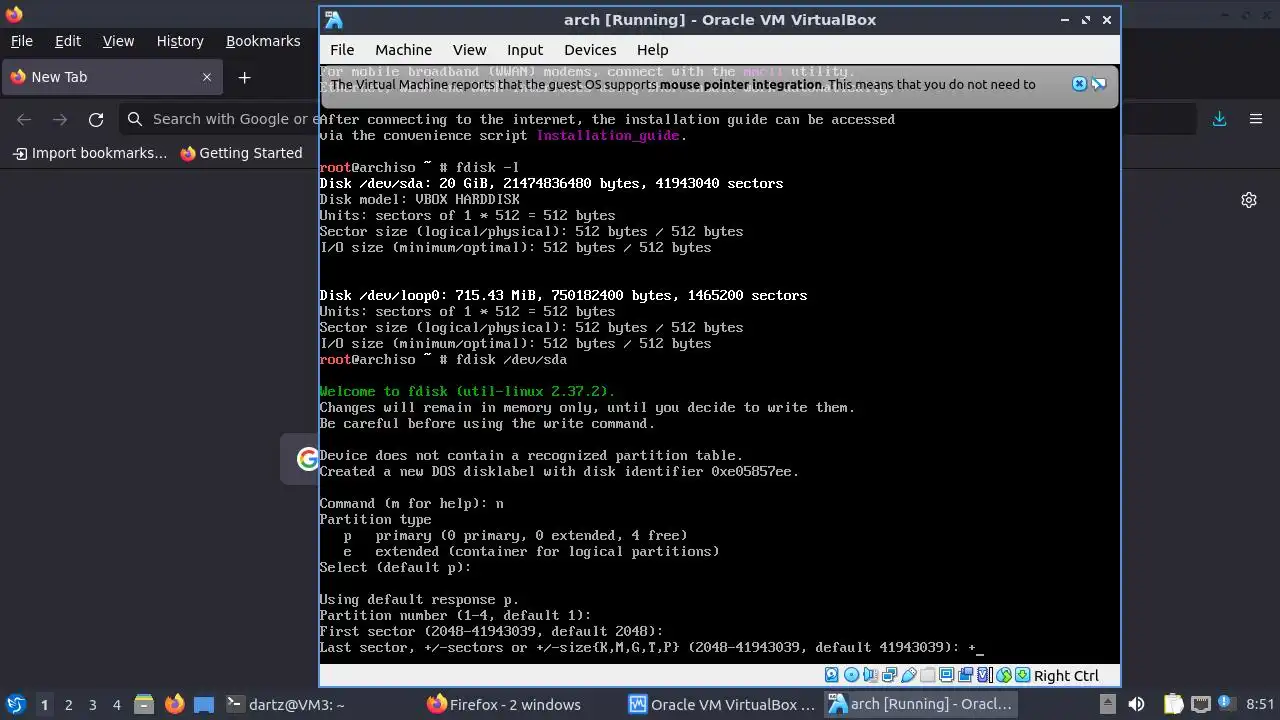Switch to Oracle VM VirtualBox Manager taskbar entry
The height and width of the screenshot is (720, 1280).
[x=721, y=704]
